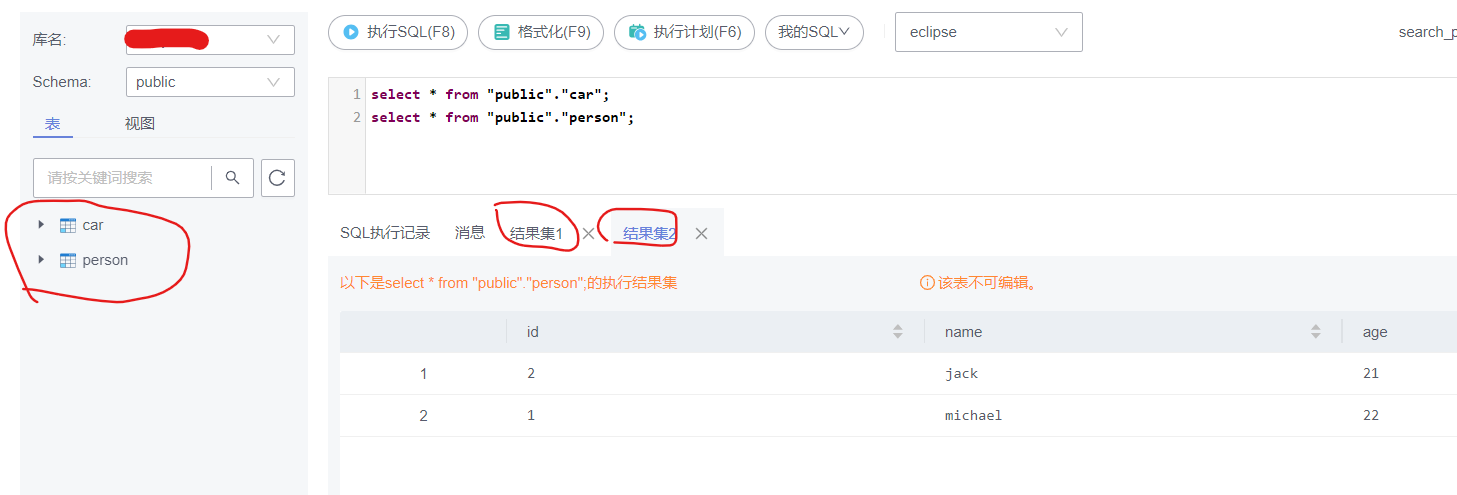
Task: Click the refresh table list button
Action: [277, 178]
